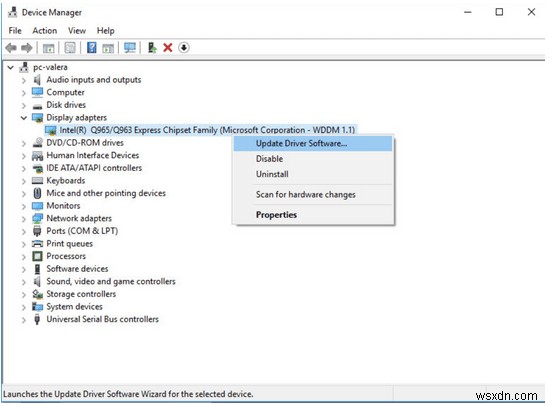Open Properties from the context menu
This screenshot has width=549, height=406.
313,215
